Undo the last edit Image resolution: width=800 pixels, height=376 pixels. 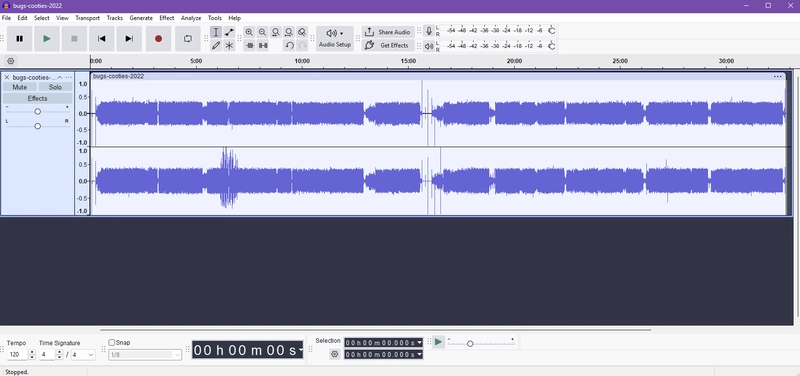point(289,45)
